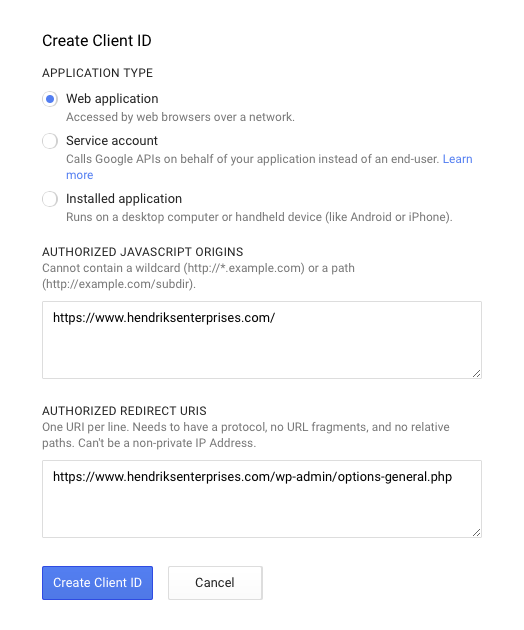524x630 pixels.
Task: Select the Installed application radio button
Action: tap(50, 199)
